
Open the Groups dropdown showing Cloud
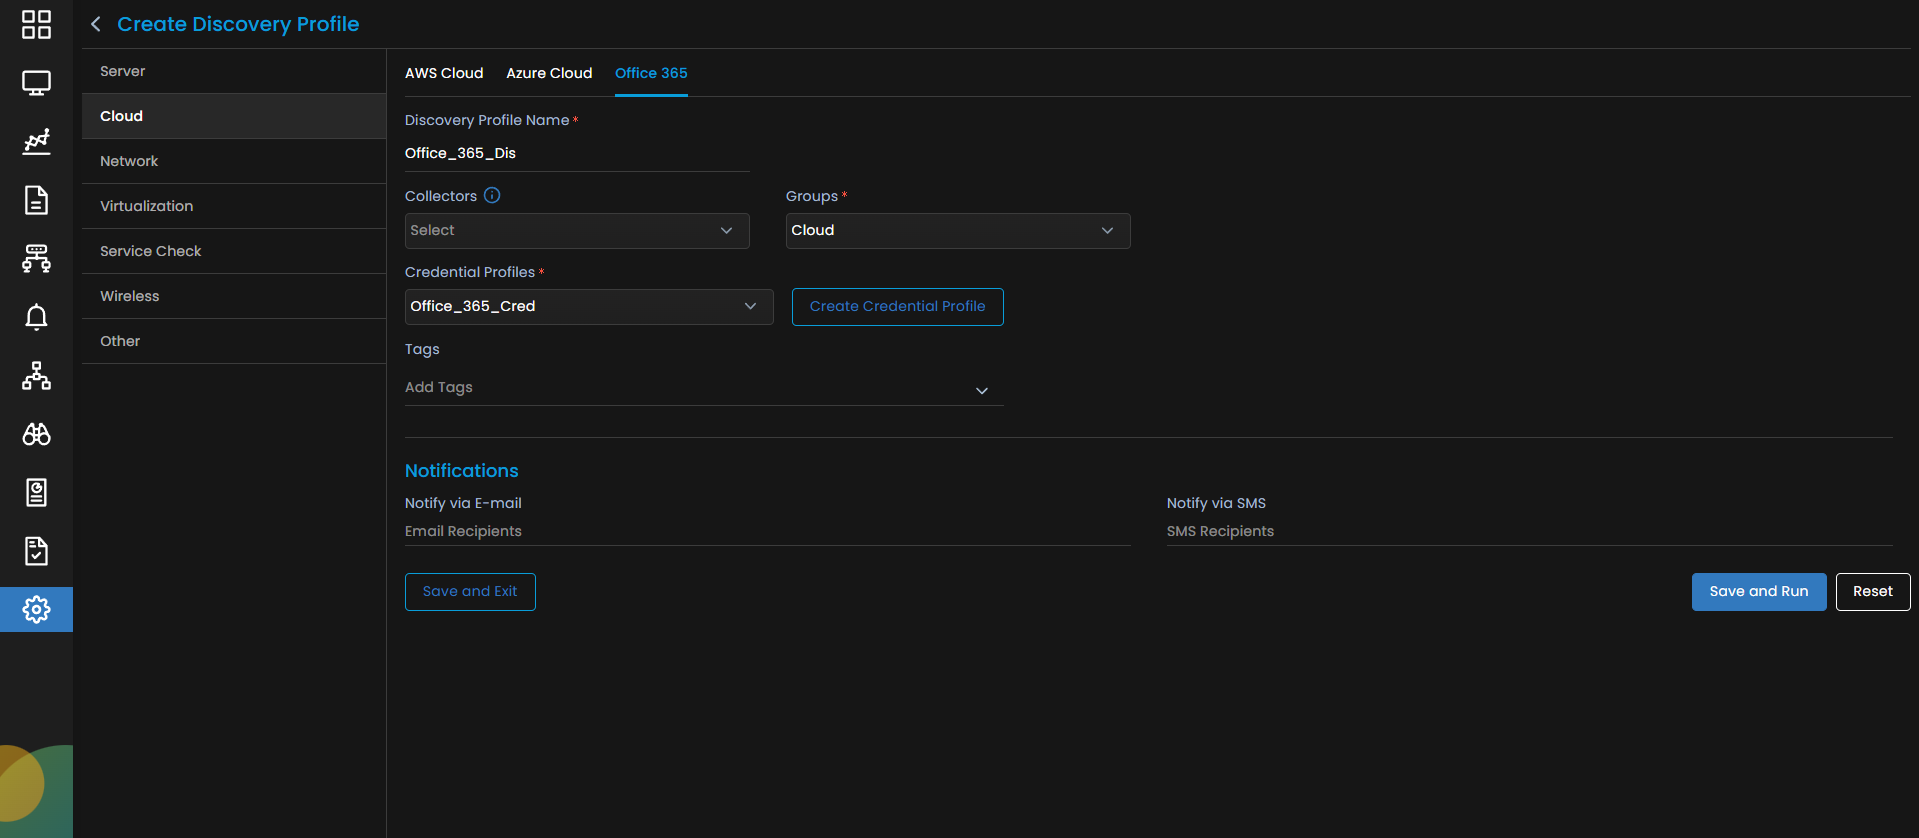pos(958,231)
